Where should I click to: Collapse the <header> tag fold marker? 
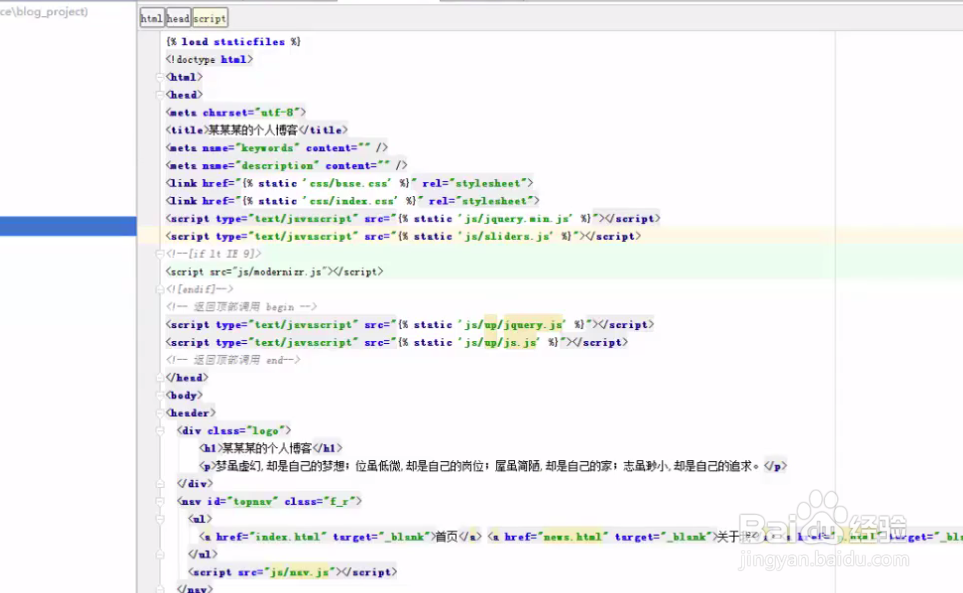tap(160, 413)
